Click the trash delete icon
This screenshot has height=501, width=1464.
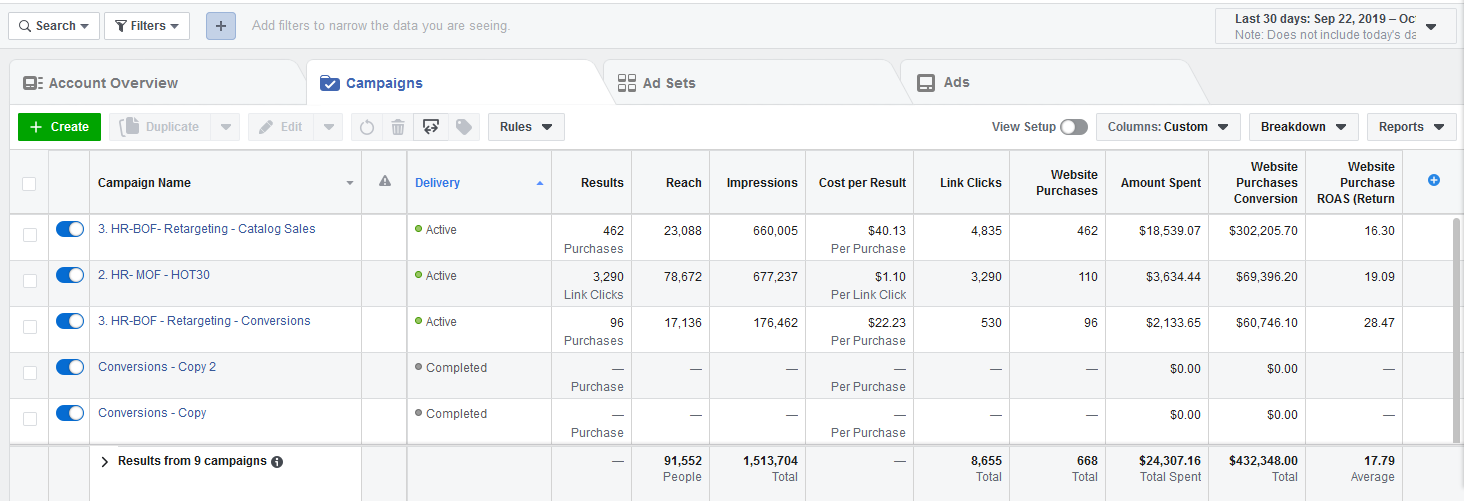[x=398, y=127]
